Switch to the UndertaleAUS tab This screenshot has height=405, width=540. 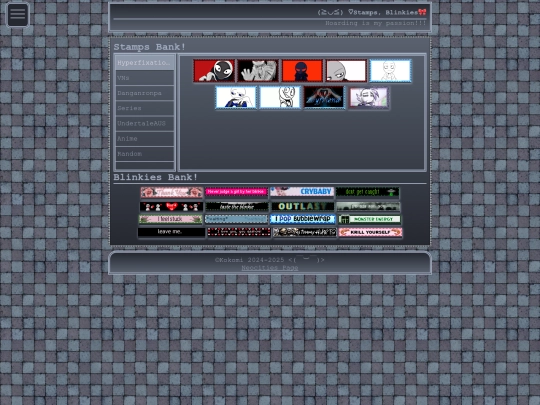145,123
